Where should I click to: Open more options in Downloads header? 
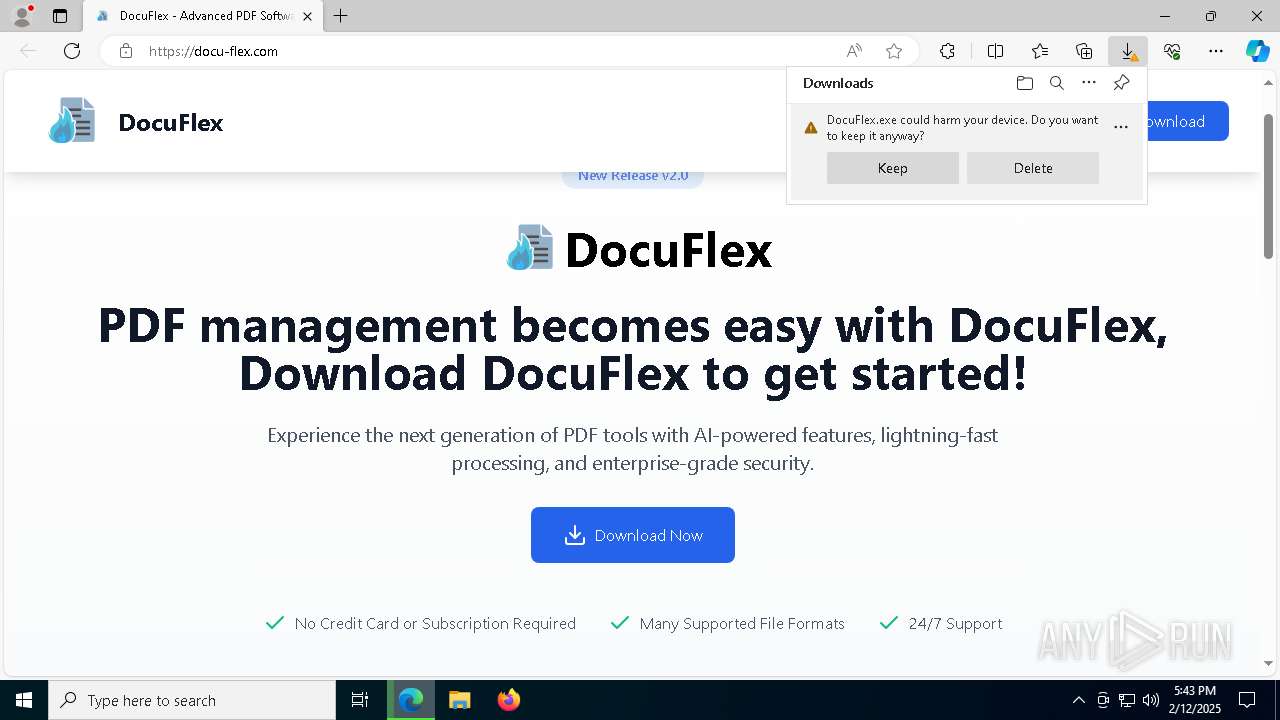pos(1089,83)
